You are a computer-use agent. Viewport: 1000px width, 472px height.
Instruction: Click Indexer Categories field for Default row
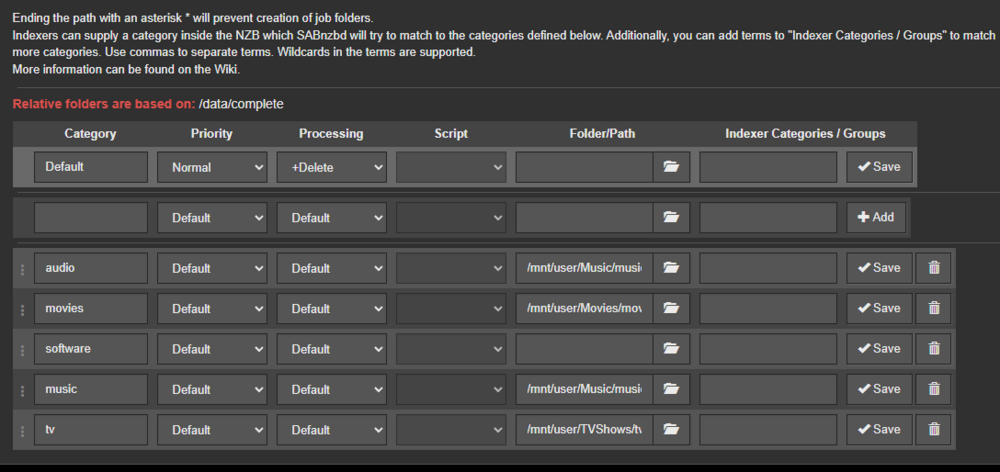[768, 167]
